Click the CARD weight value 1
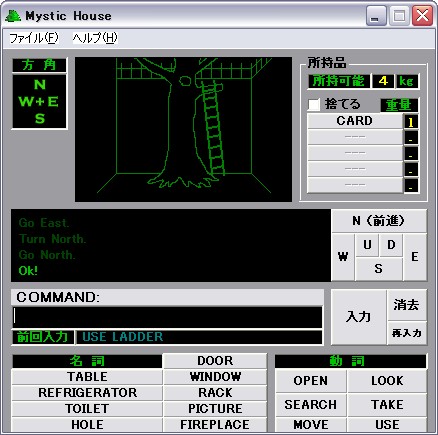Viewport: 438px width, 435px height. (x=411, y=122)
